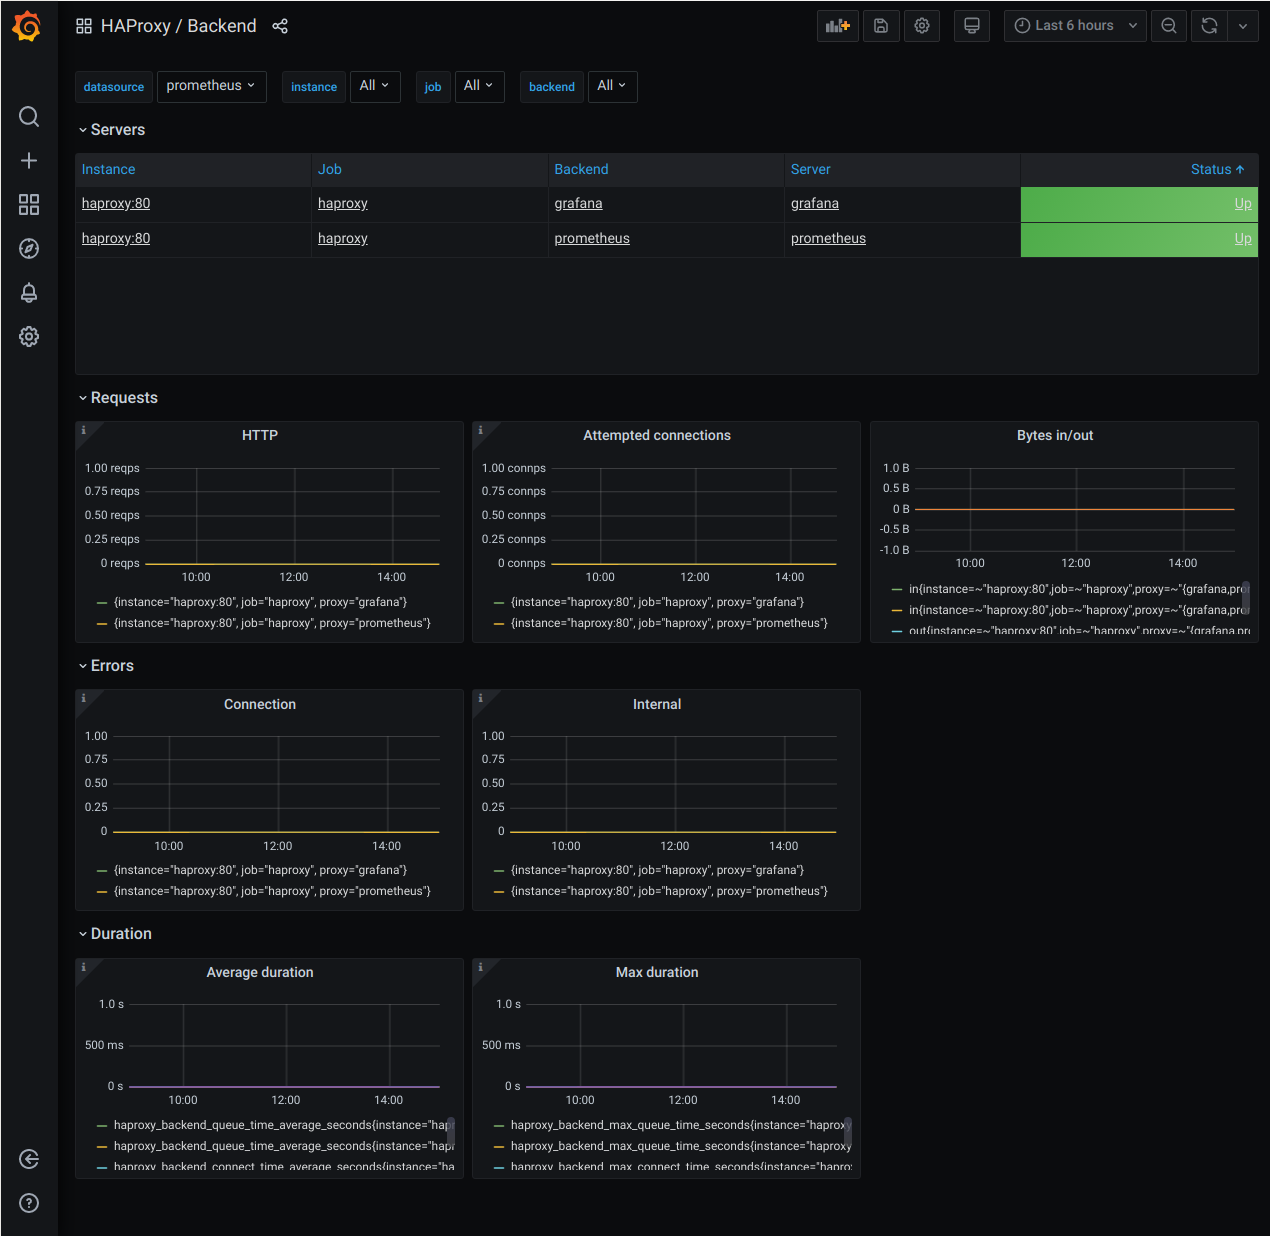Click the Bytes in/out legend scrollbar
The image size is (1270, 1236).
point(1246,598)
